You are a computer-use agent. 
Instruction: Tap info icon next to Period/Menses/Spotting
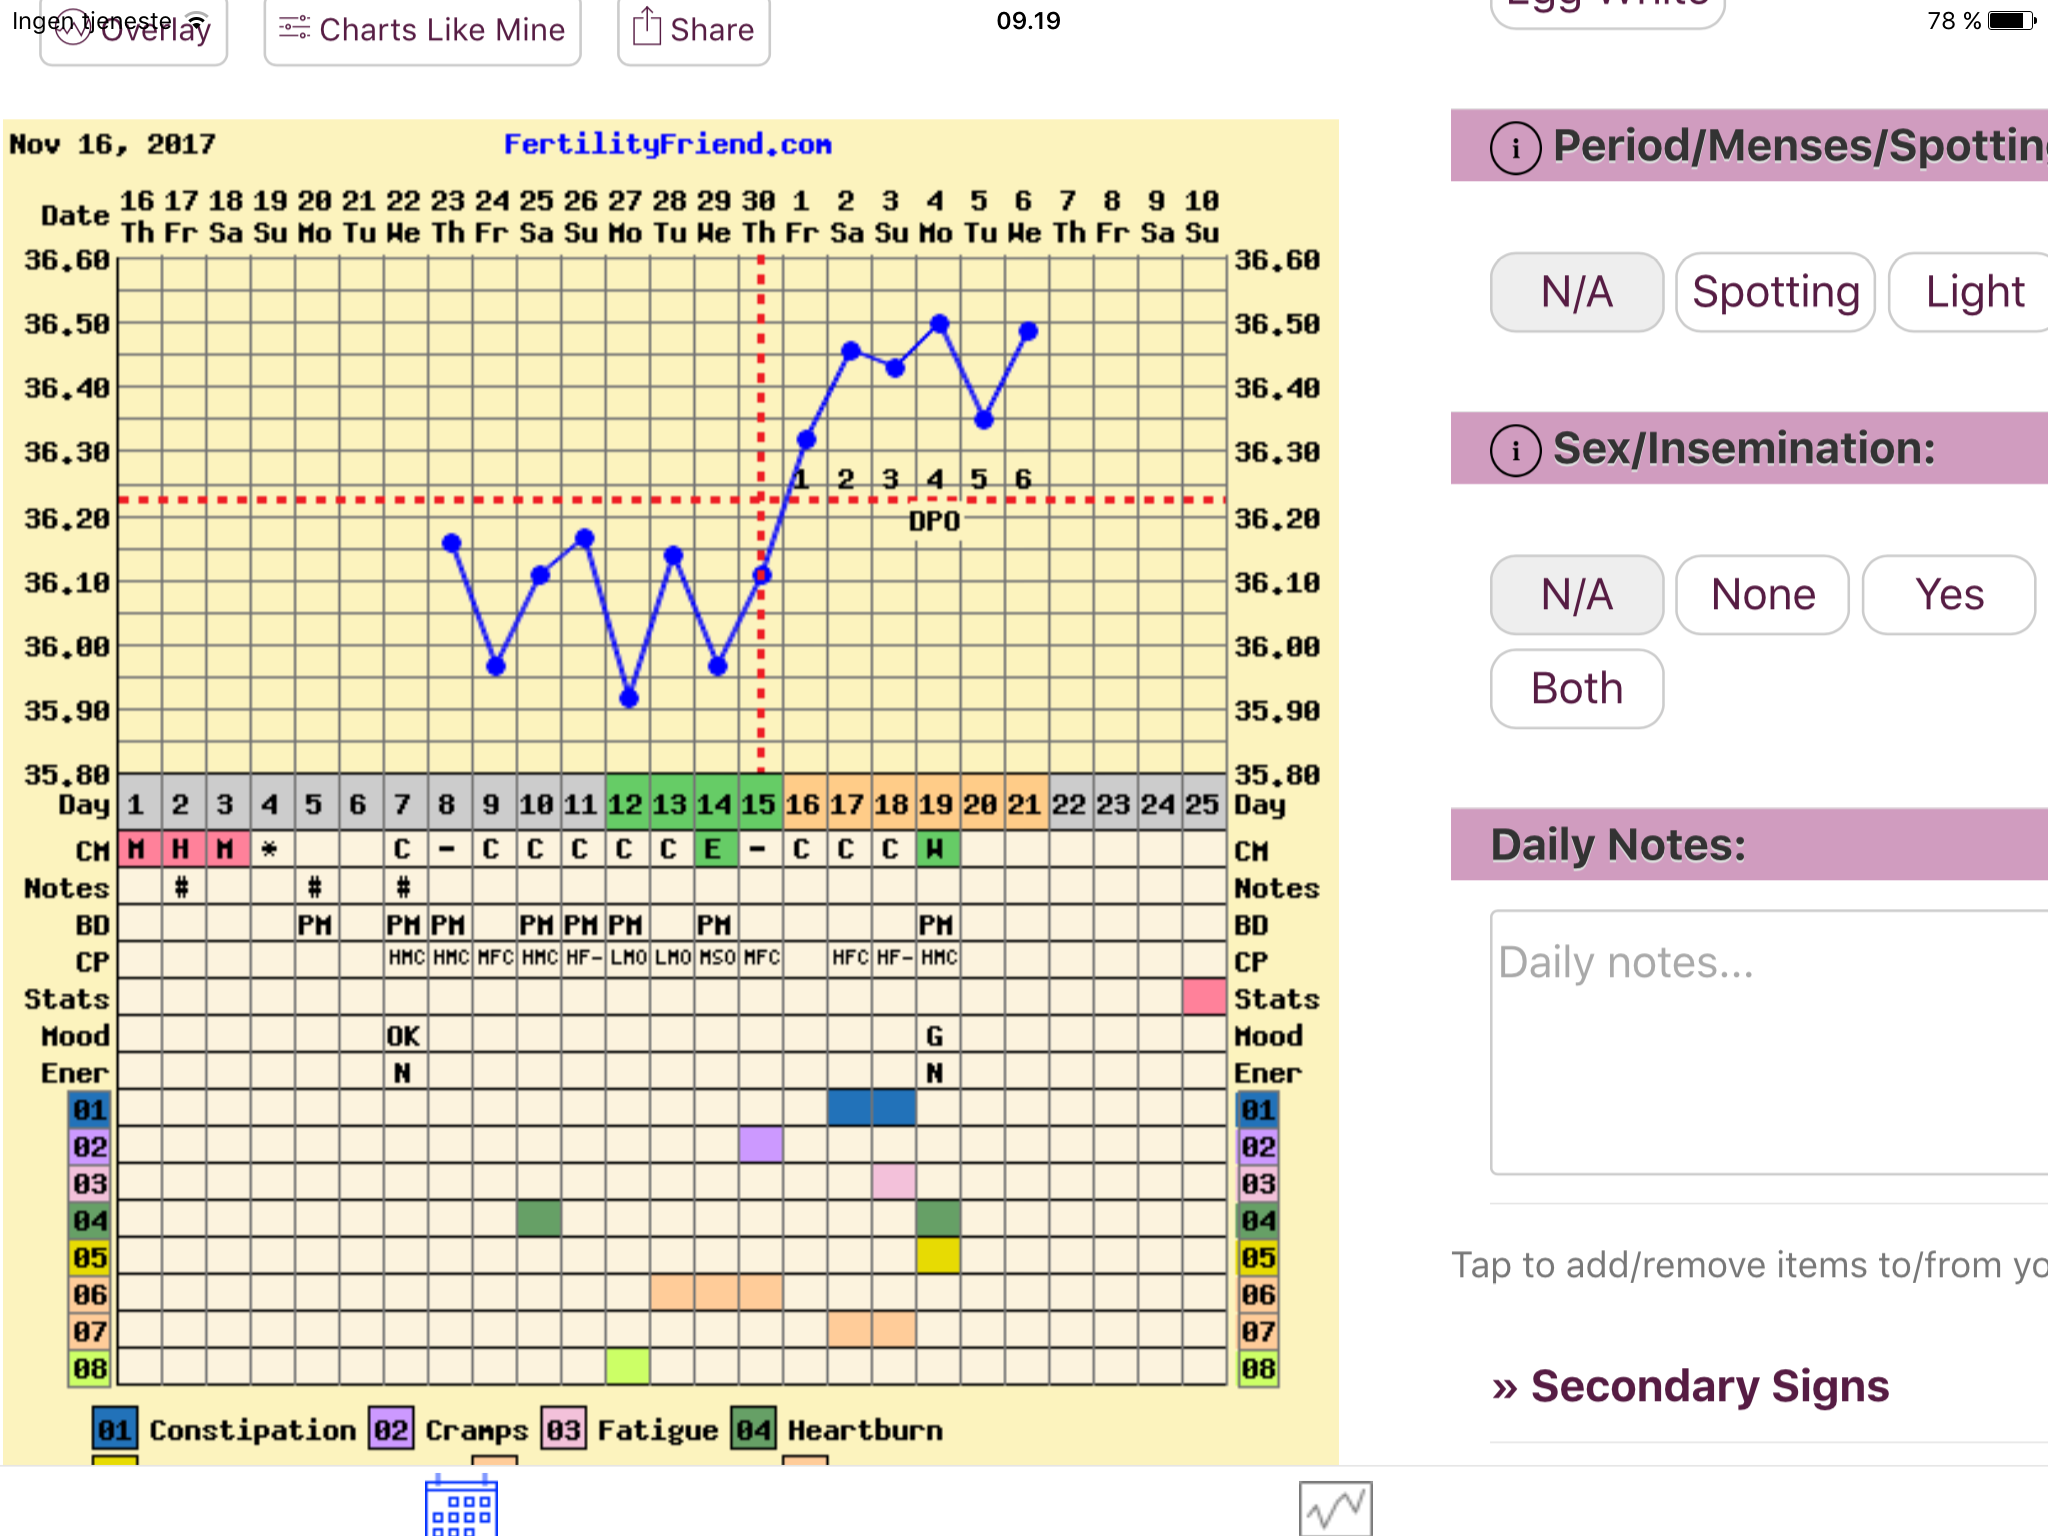tap(1516, 148)
